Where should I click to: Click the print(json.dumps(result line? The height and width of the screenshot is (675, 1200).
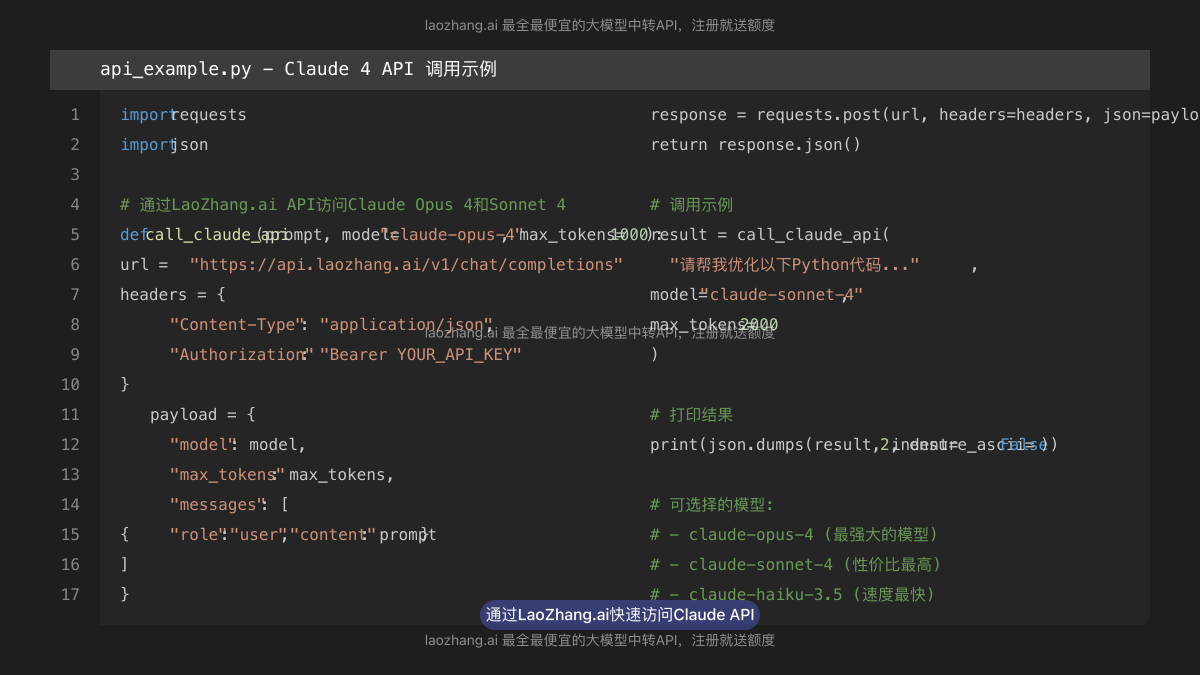point(854,445)
